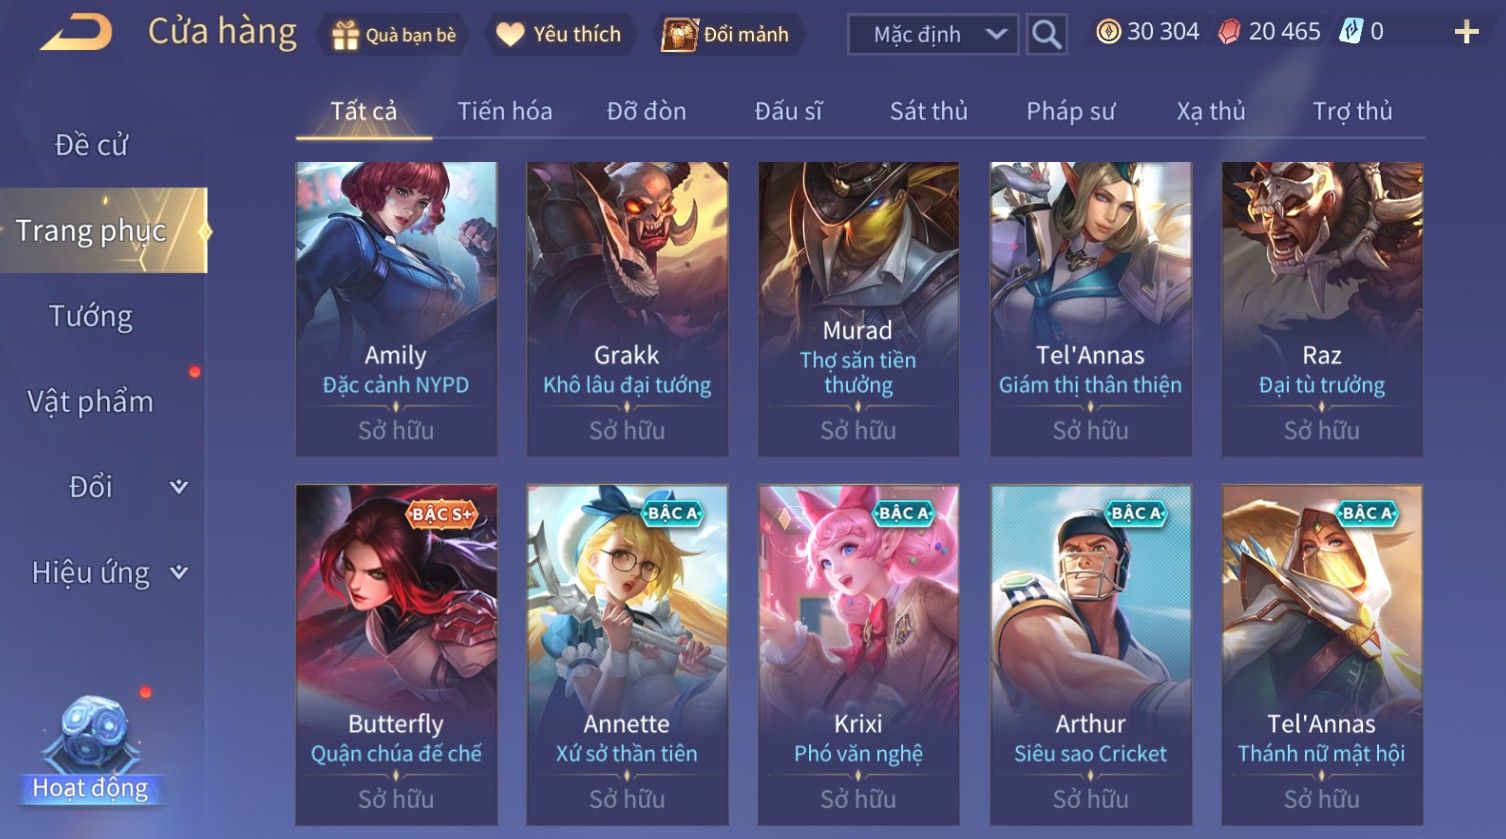The width and height of the screenshot is (1506, 839).
Task: Switch to the Pháp sư tab
Action: pyautogui.click(x=1070, y=111)
